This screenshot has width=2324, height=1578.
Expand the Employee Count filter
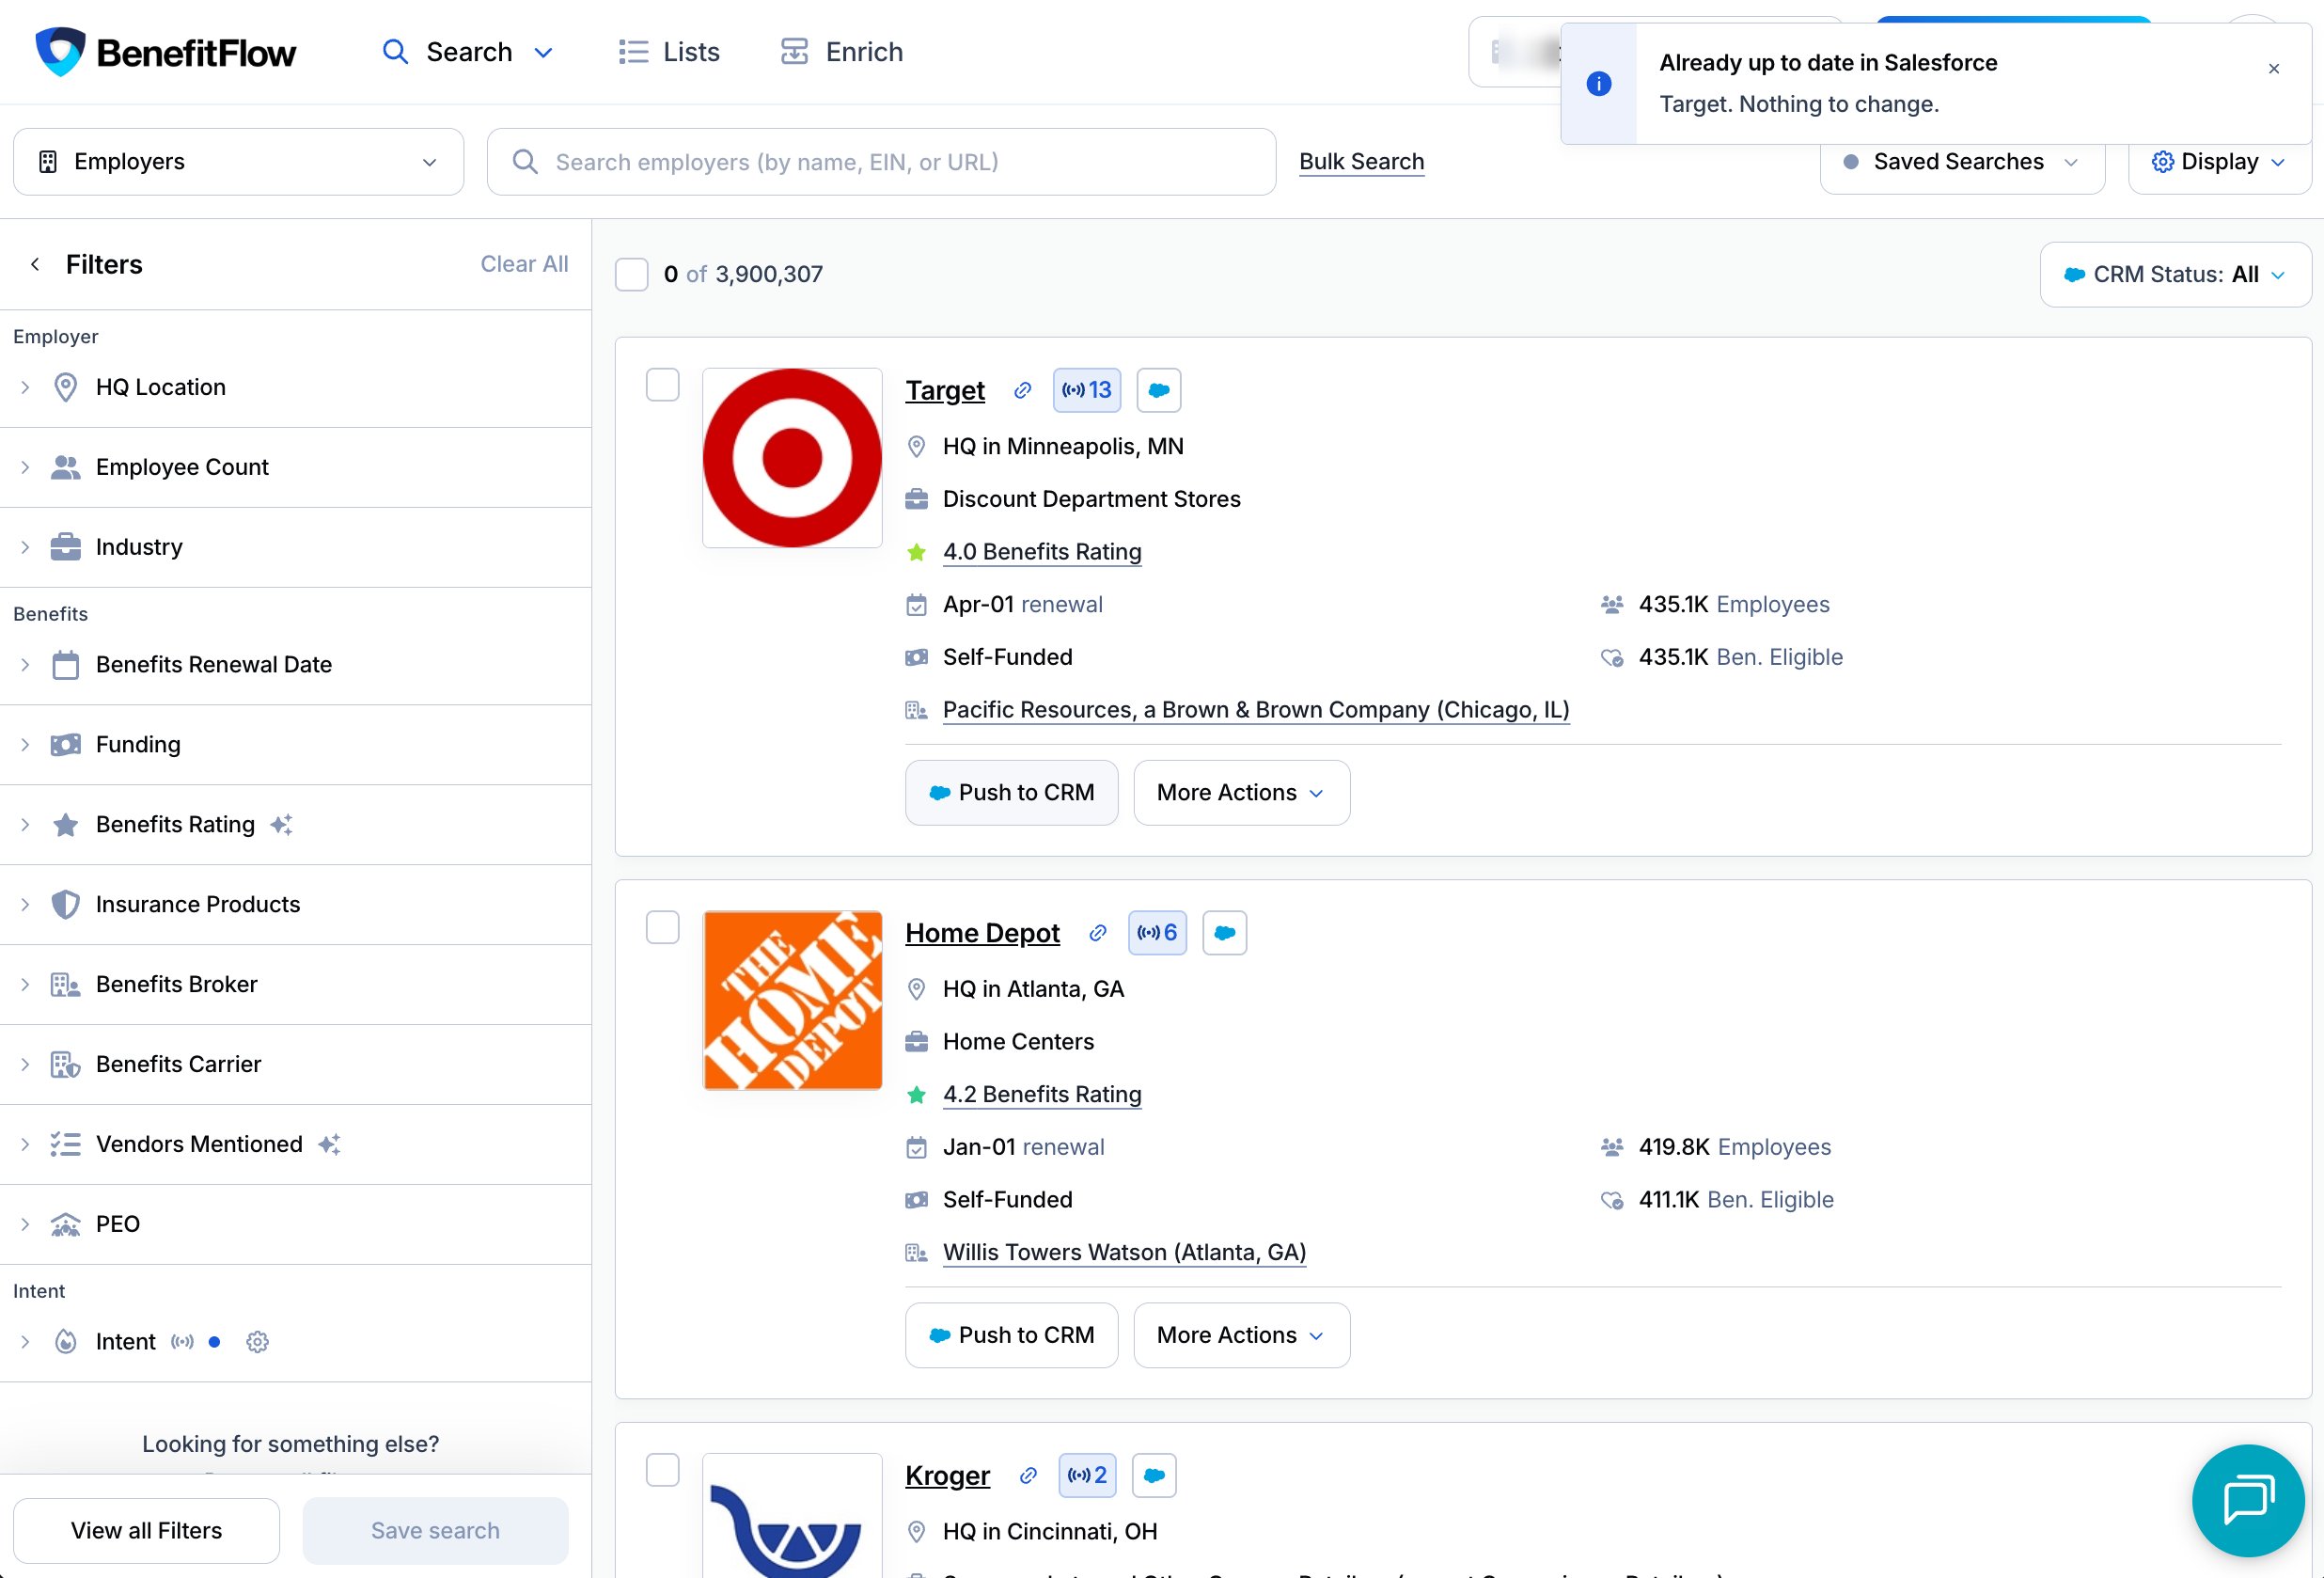[x=295, y=467]
